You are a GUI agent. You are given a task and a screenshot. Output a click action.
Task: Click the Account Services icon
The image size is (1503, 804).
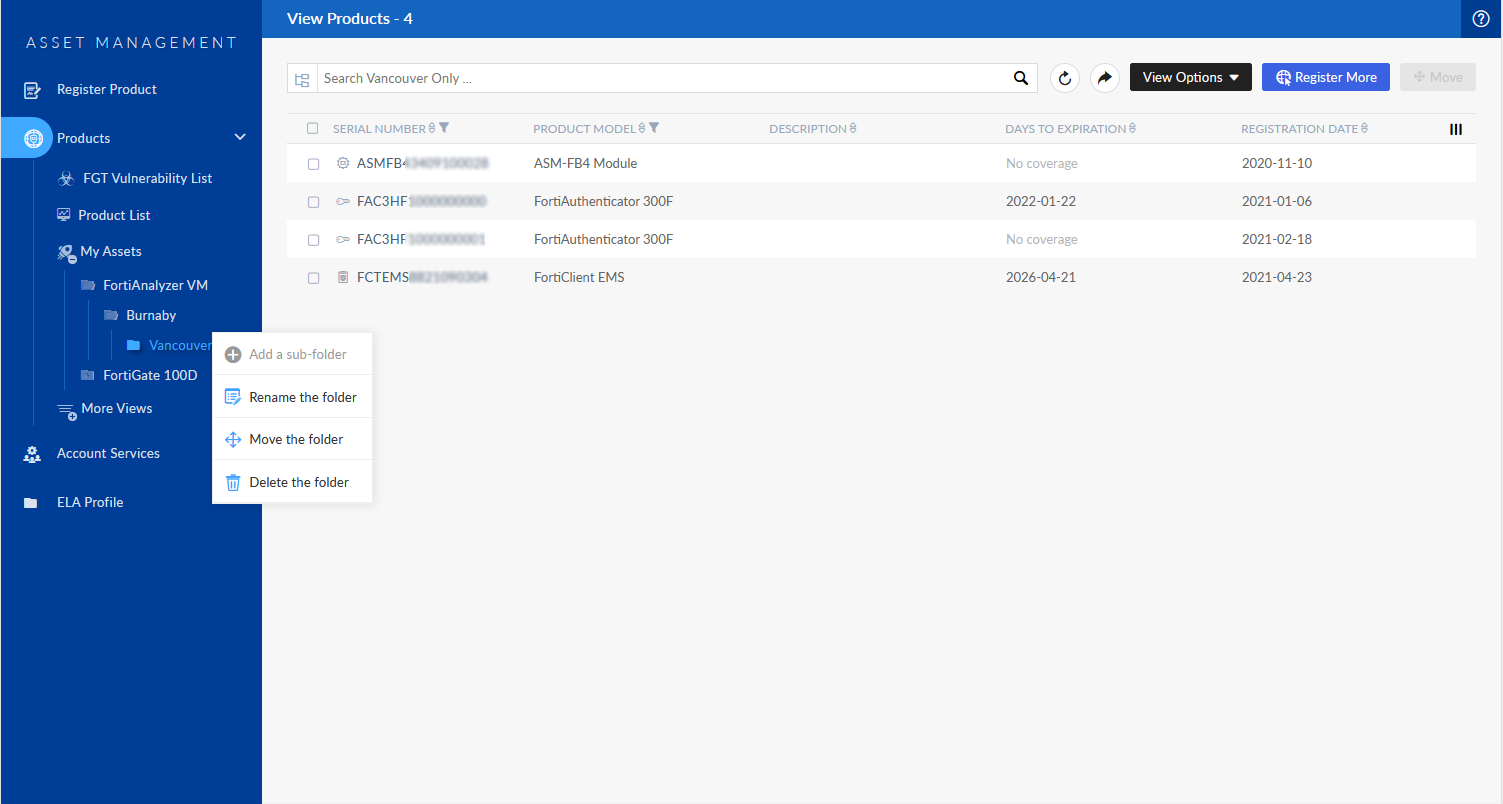coord(32,454)
